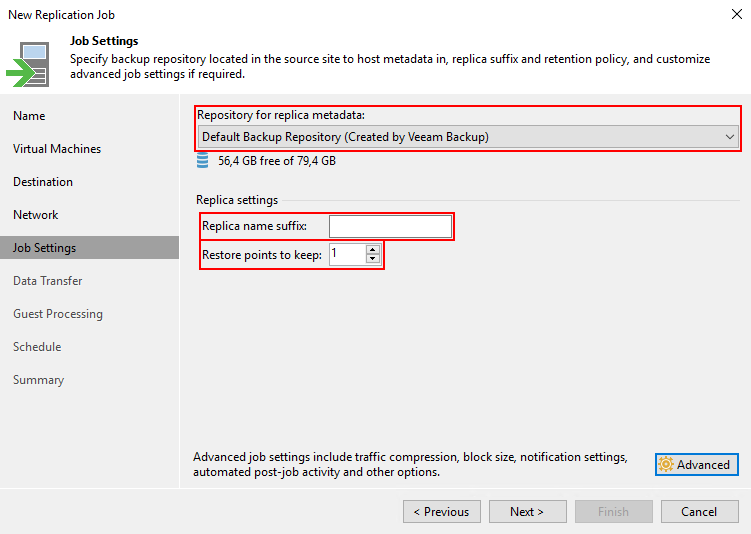
Task: Select the Network step
Action: click(36, 215)
